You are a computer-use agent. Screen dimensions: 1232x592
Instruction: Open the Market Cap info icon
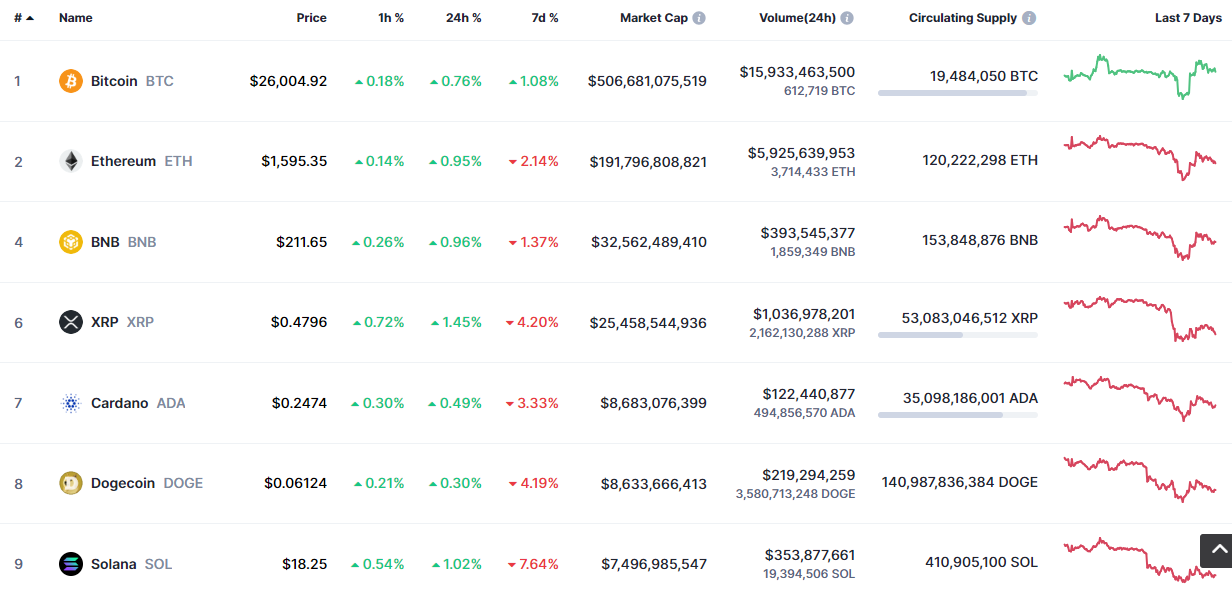[x=699, y=18]
